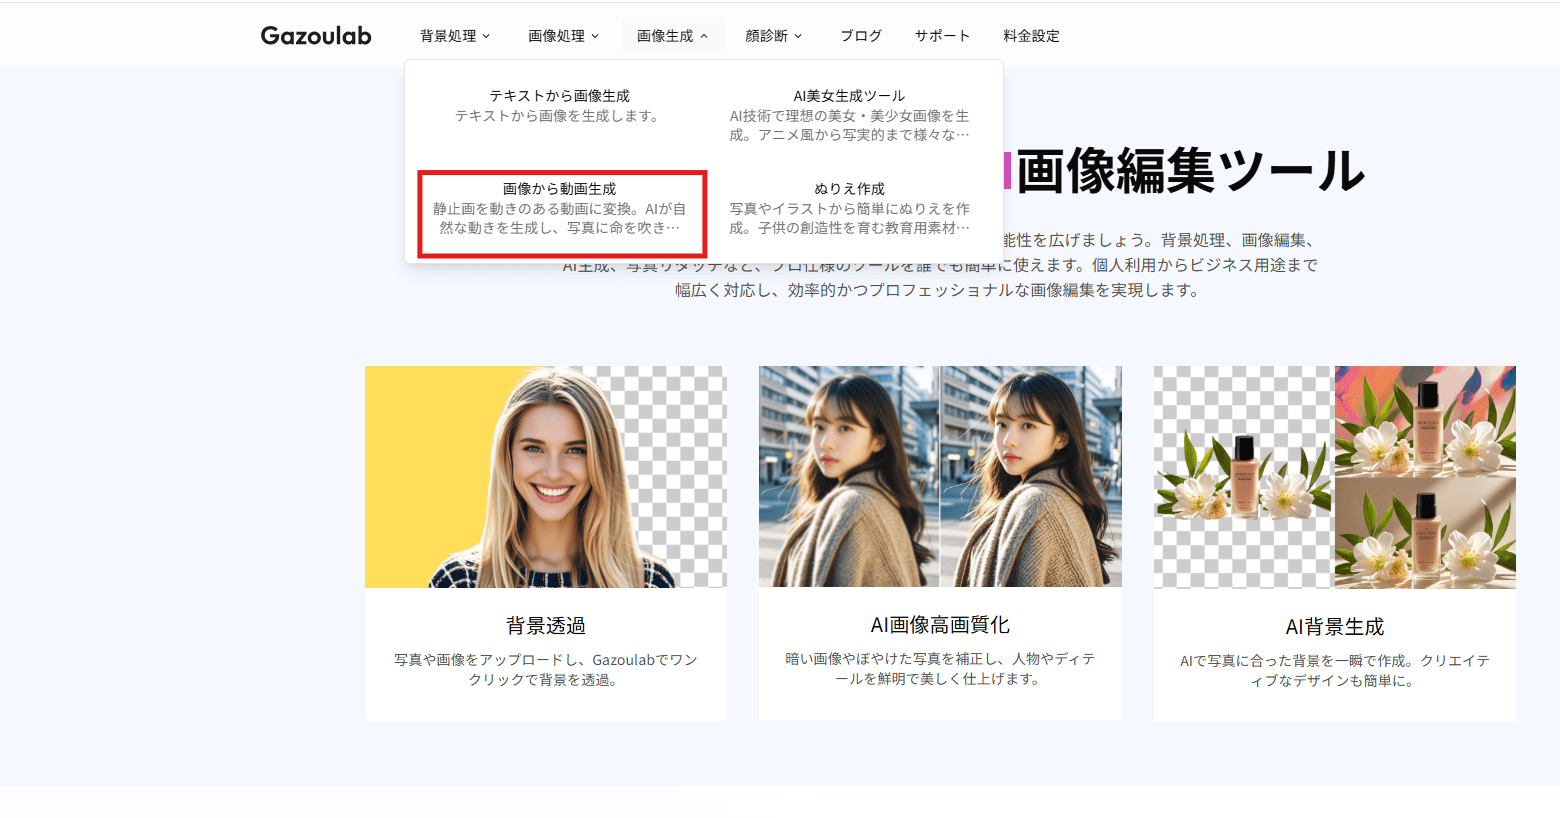This screenshot has height=818, width=1560.
Task: Select 料金設定 in the navigation bar
Action: coord(1032,35)
